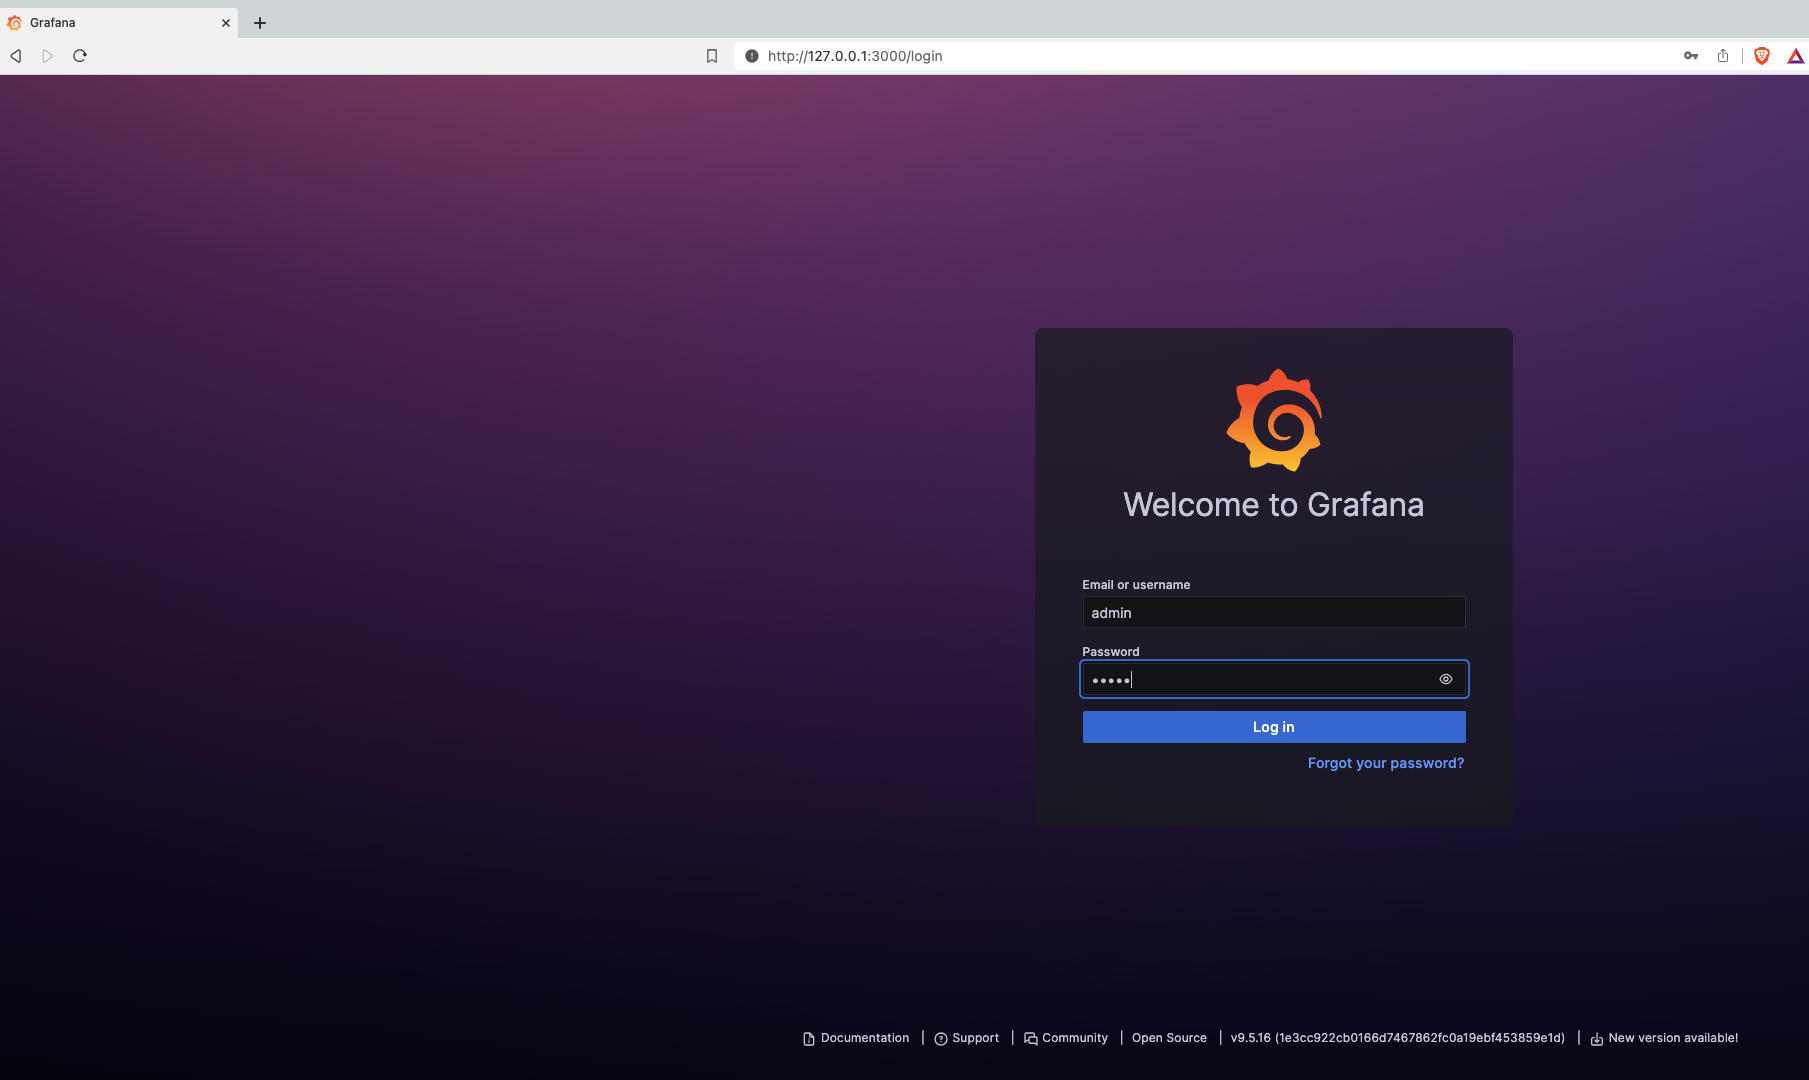Viewport: 1809px width, 1080px height.
Task: Click the site security info icon
Action: point(752,56)
